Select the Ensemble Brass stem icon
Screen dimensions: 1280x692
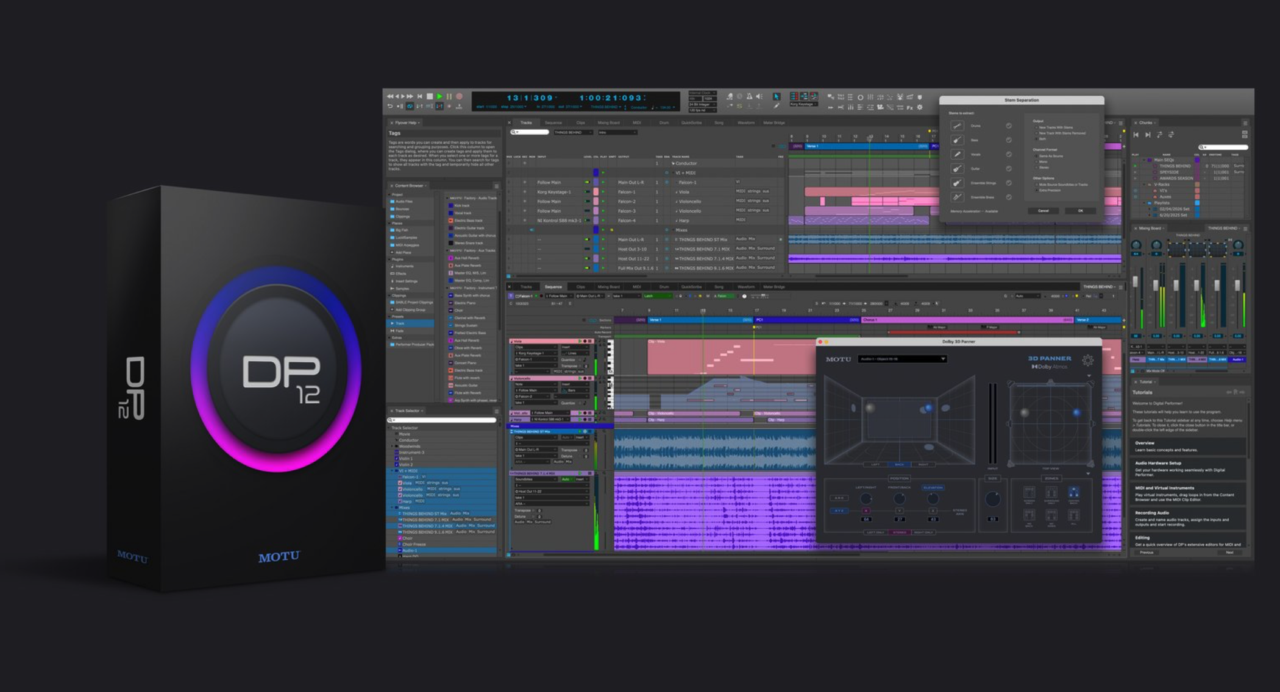coord(957,197)
